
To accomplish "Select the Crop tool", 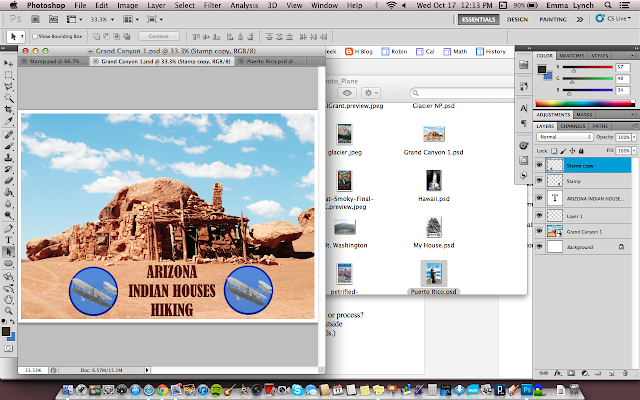I will coord(8,108).
